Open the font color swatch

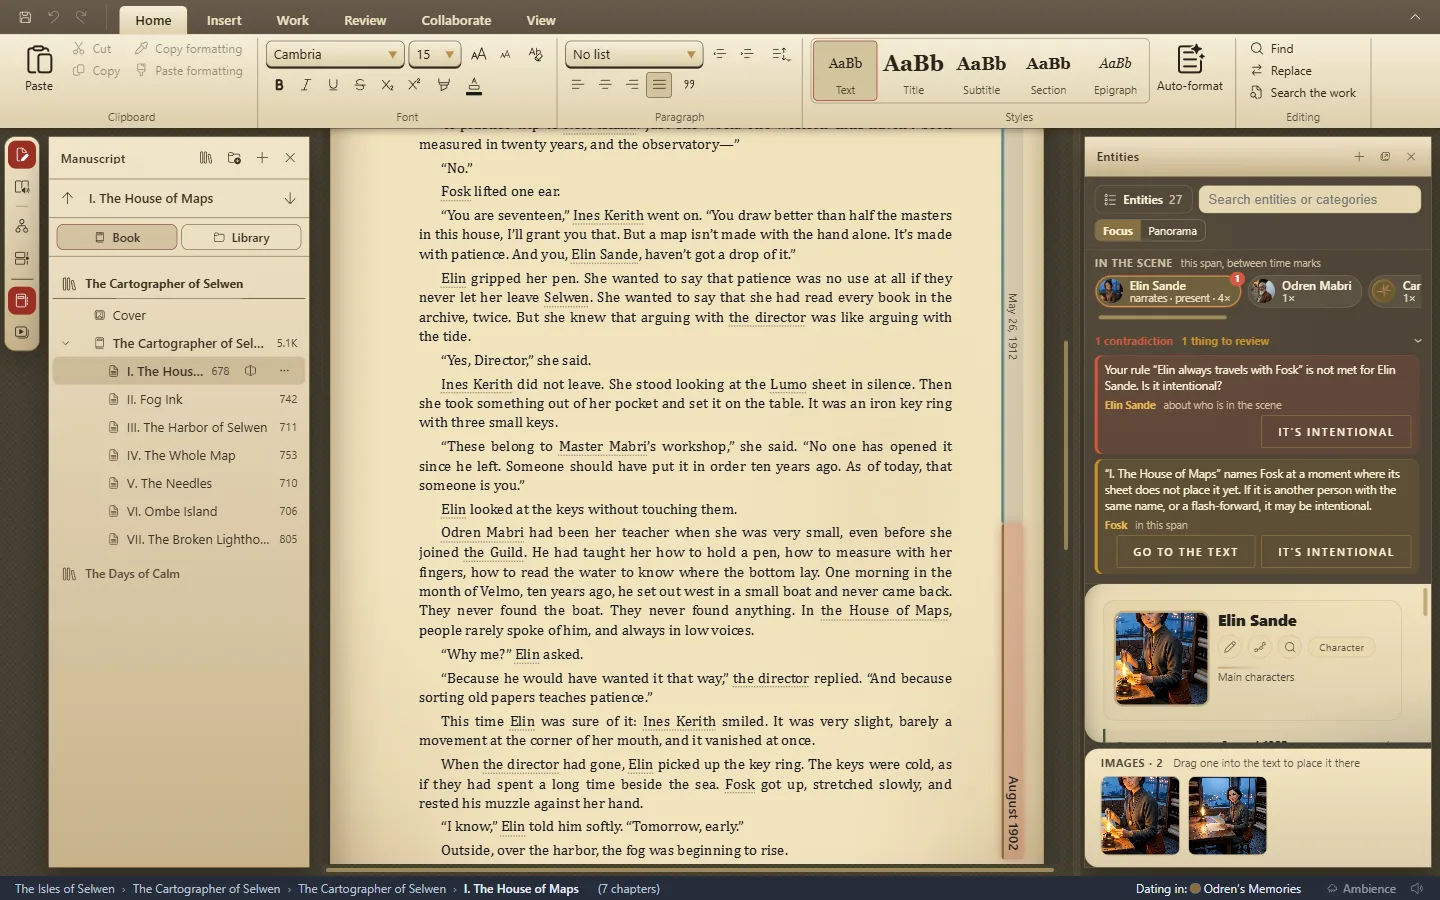click(x=474, y=85)
